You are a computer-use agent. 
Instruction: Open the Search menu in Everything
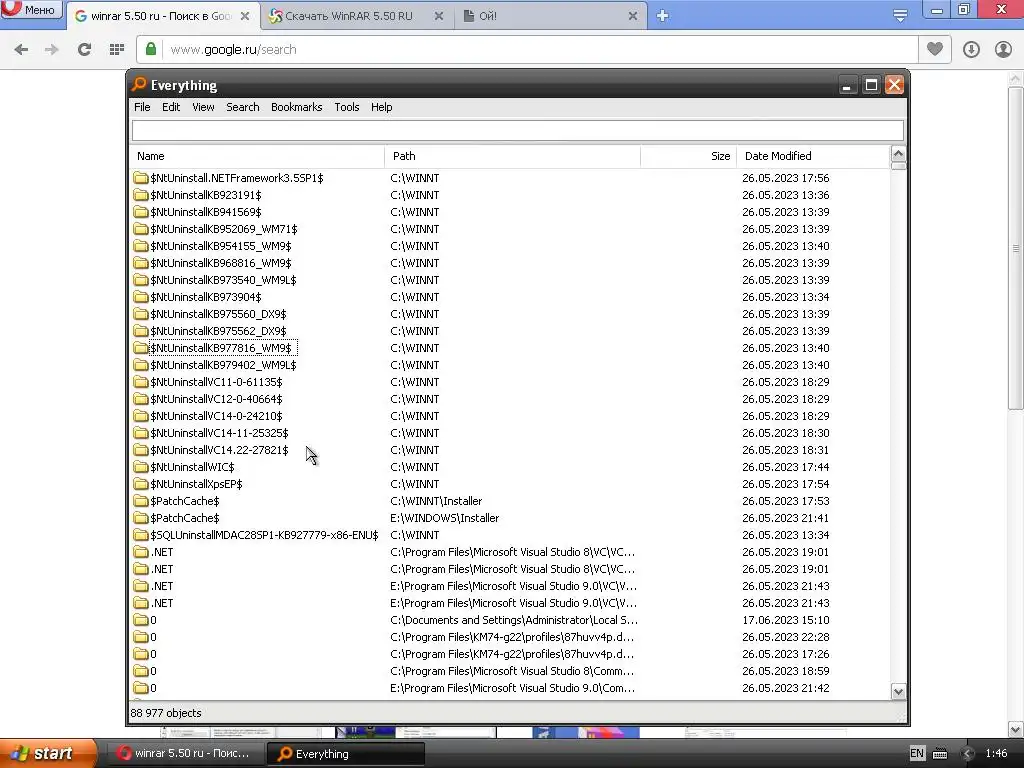point(242,107)
